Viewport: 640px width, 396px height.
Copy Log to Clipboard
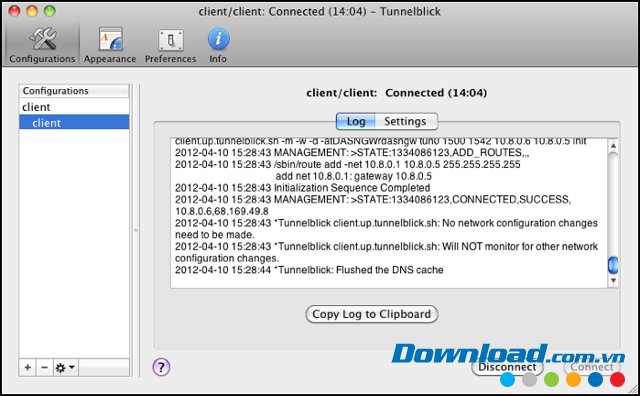(371, 314)
